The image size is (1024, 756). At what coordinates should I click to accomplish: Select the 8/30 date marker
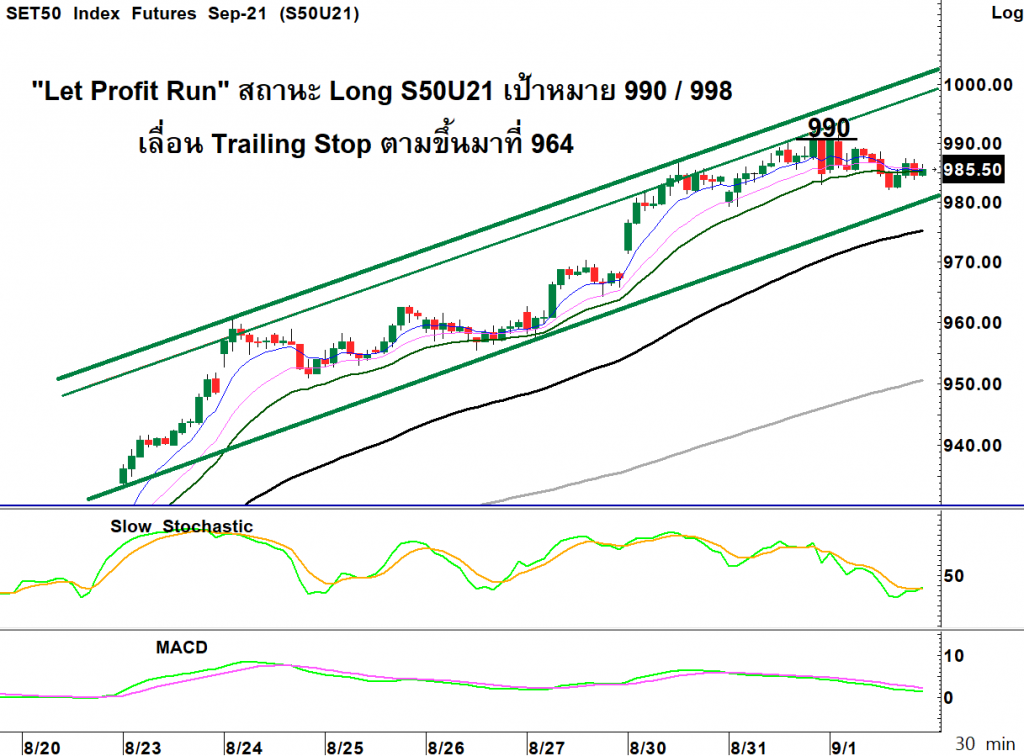647,748
